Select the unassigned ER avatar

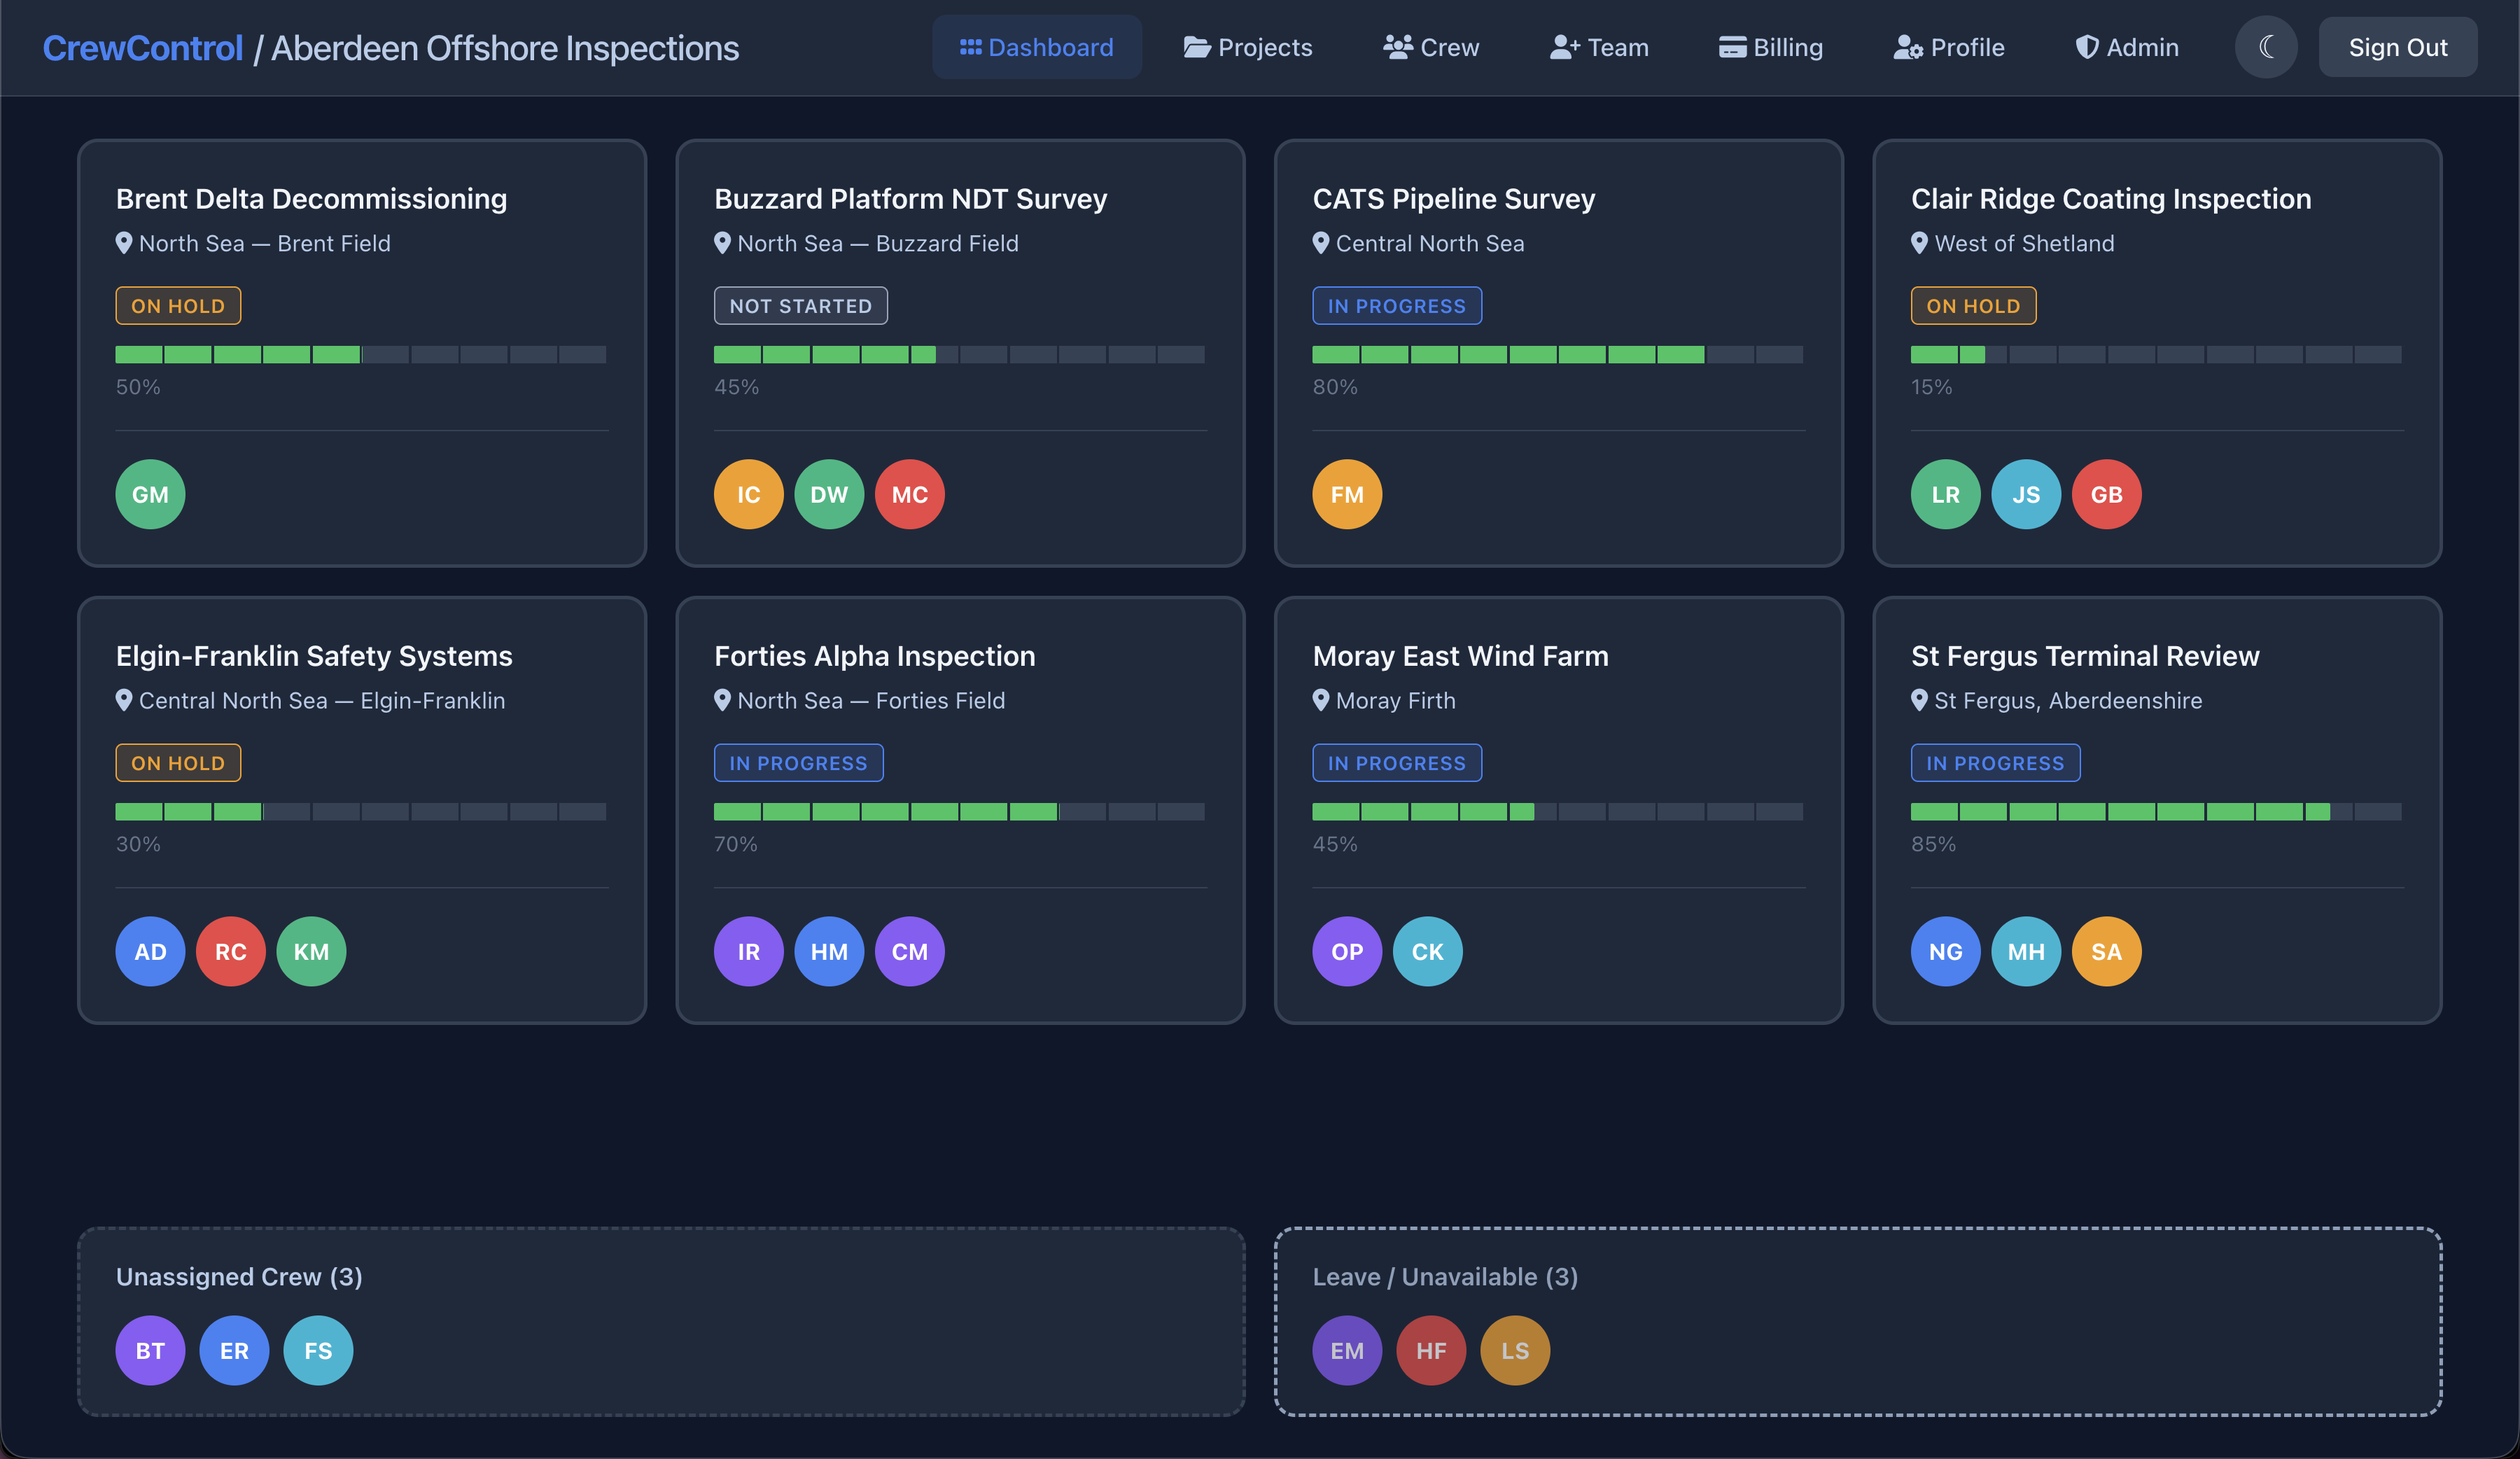234,1350
